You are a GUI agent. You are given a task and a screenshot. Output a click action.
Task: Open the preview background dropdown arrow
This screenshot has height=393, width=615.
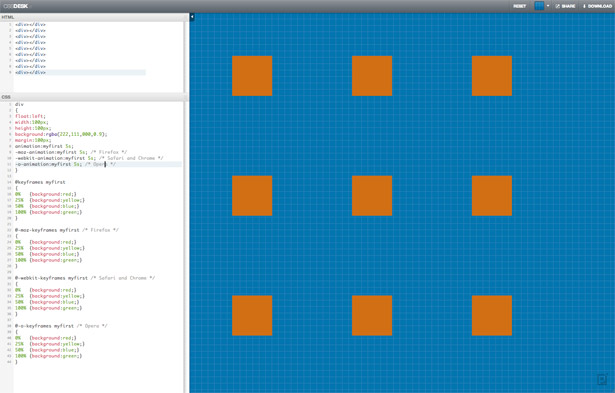point(548,6)
